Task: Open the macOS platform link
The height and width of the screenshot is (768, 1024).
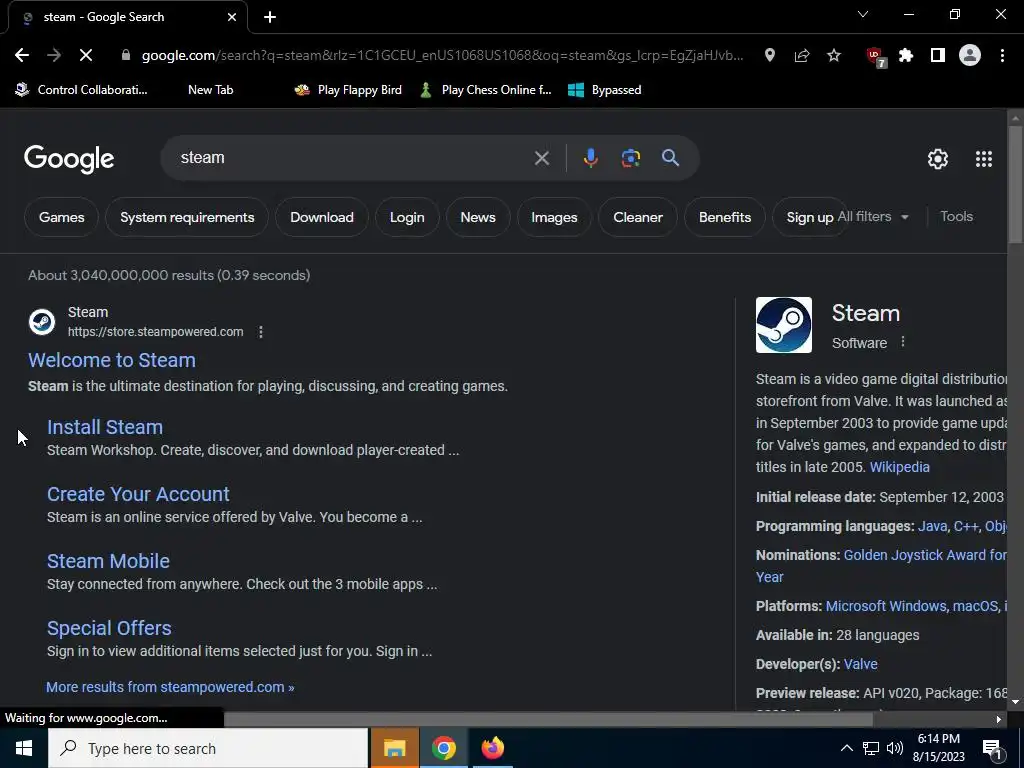Action: (x=975, y=606)
